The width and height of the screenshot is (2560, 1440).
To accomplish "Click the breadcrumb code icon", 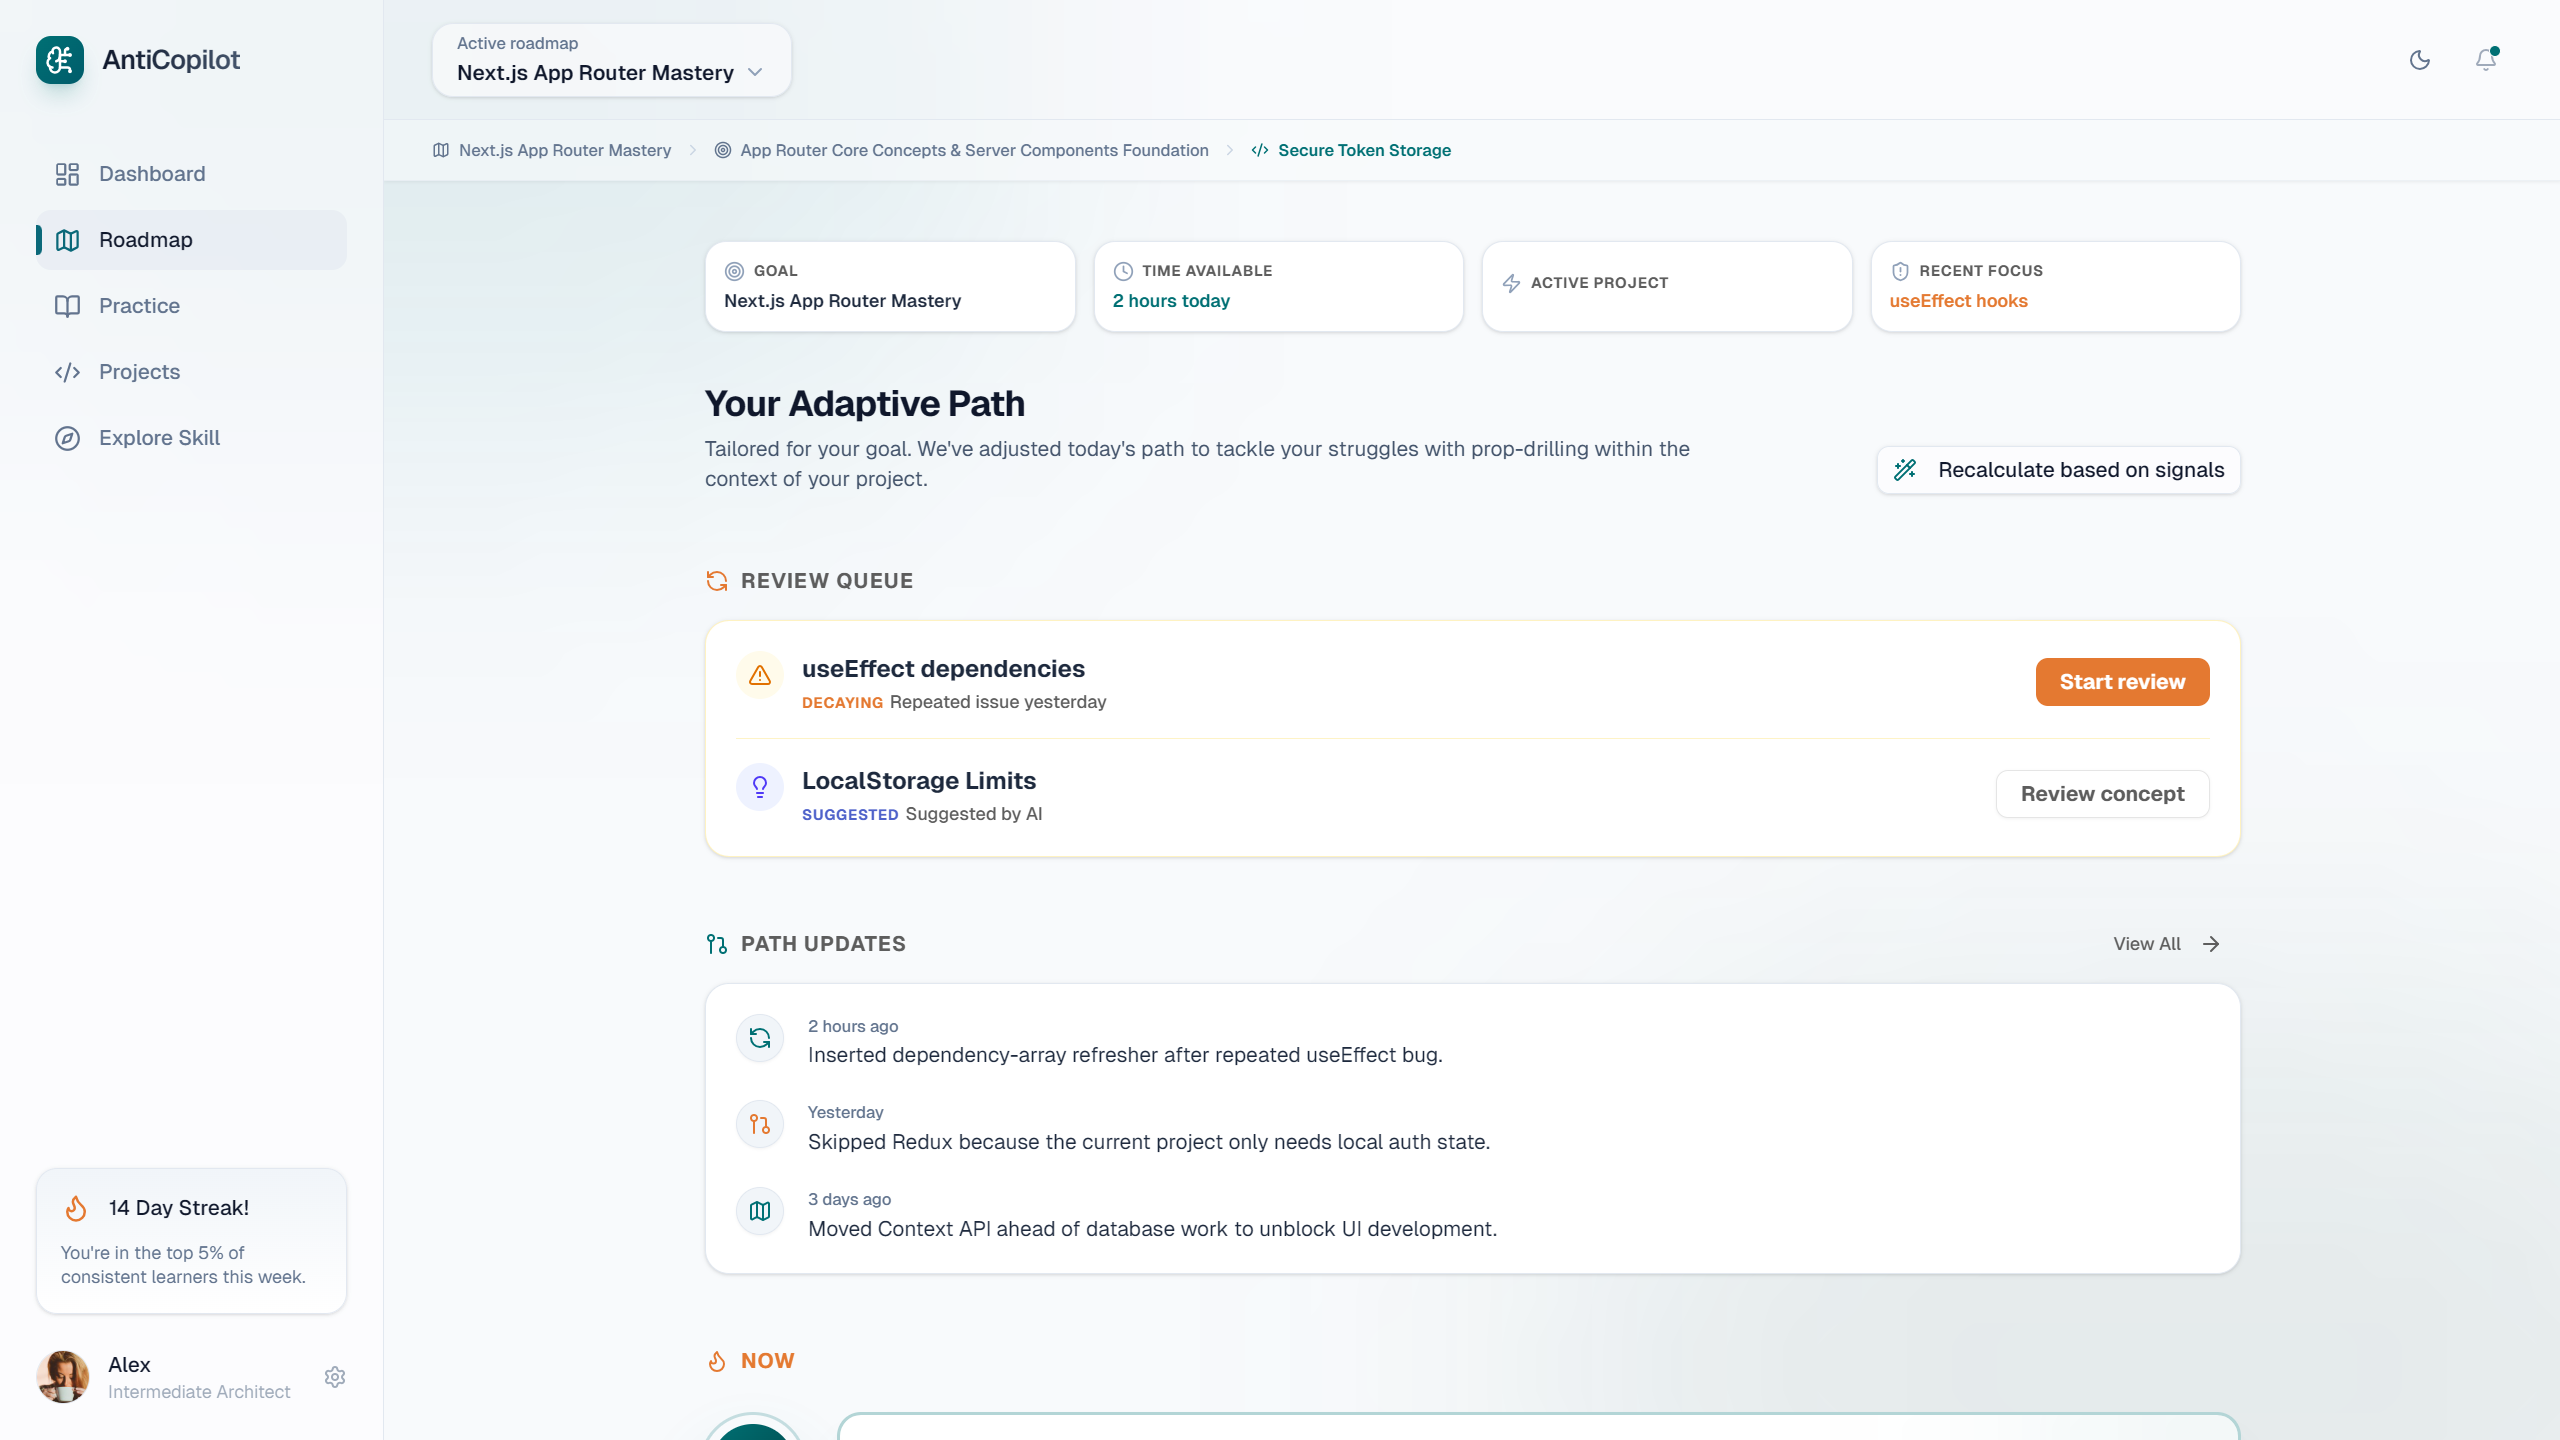I will (1260, 150).
